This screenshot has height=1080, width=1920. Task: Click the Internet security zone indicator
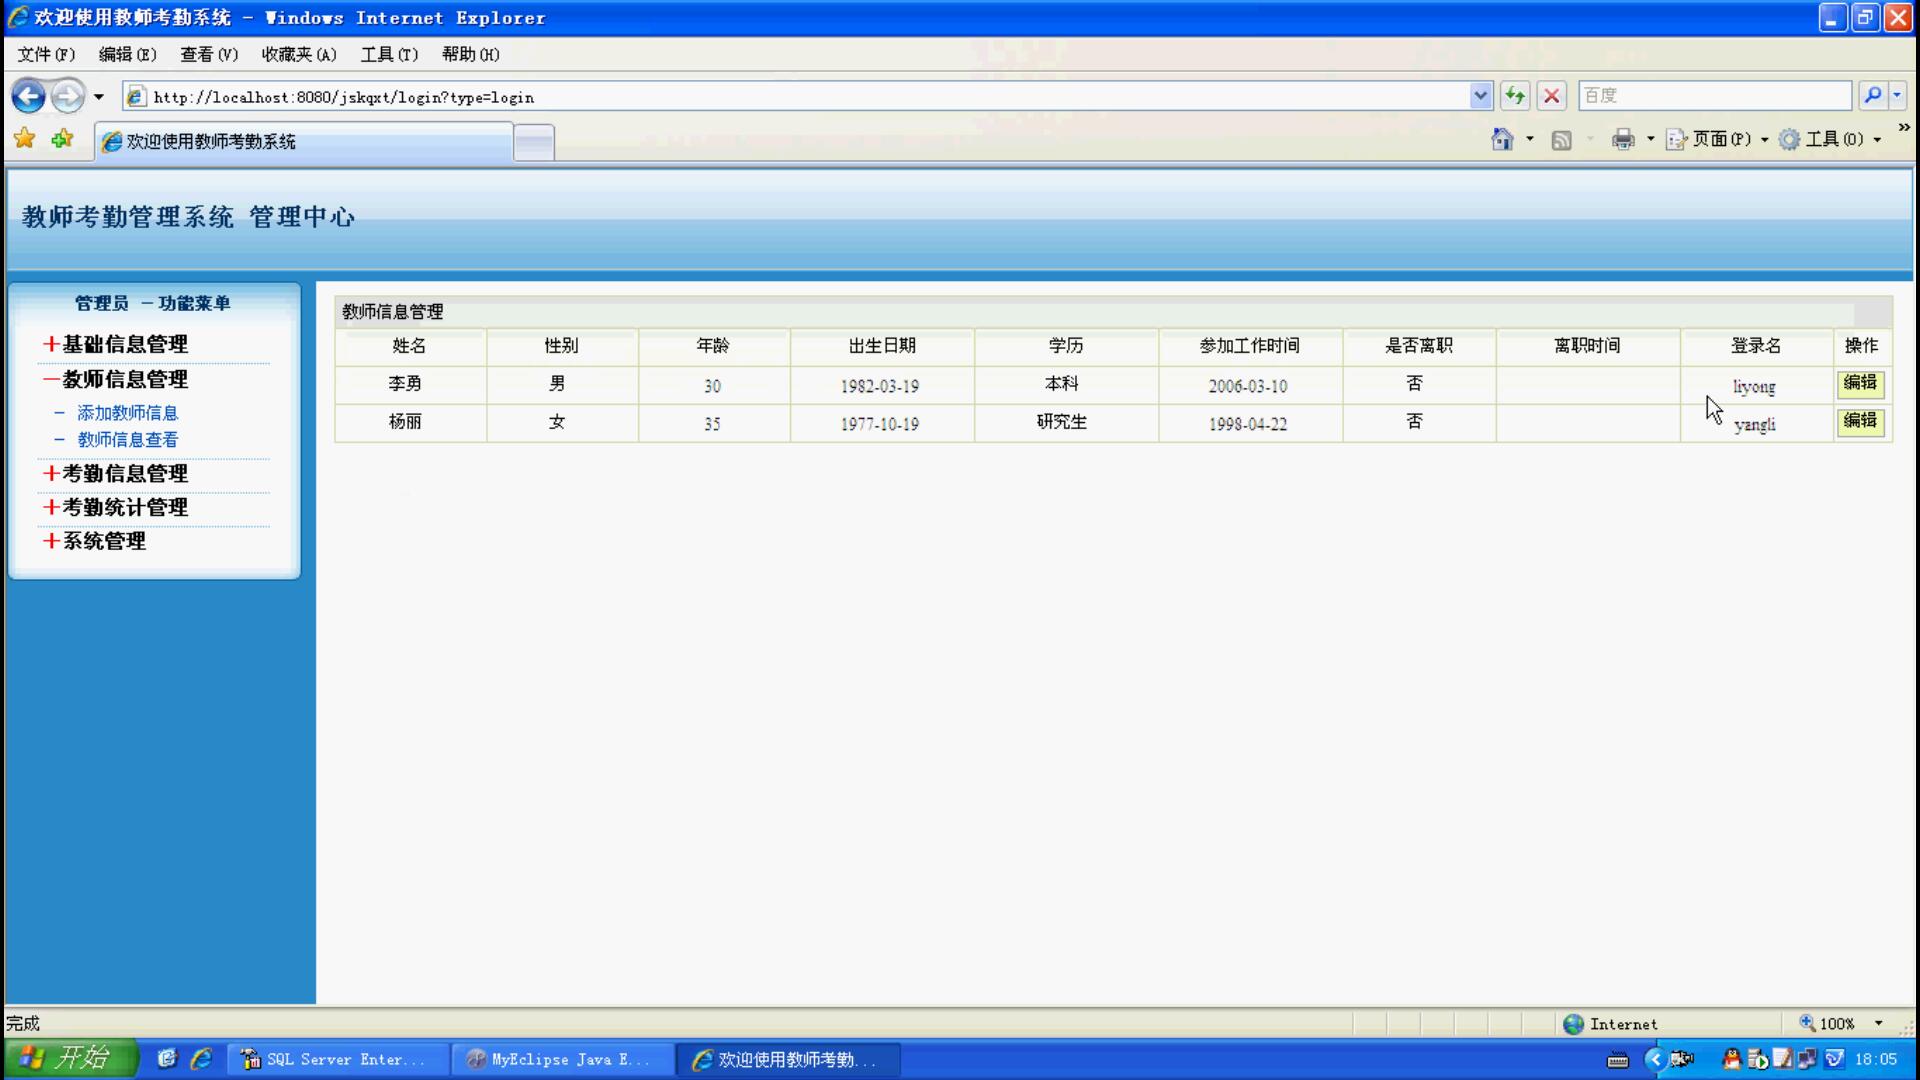point(1610,1023)
